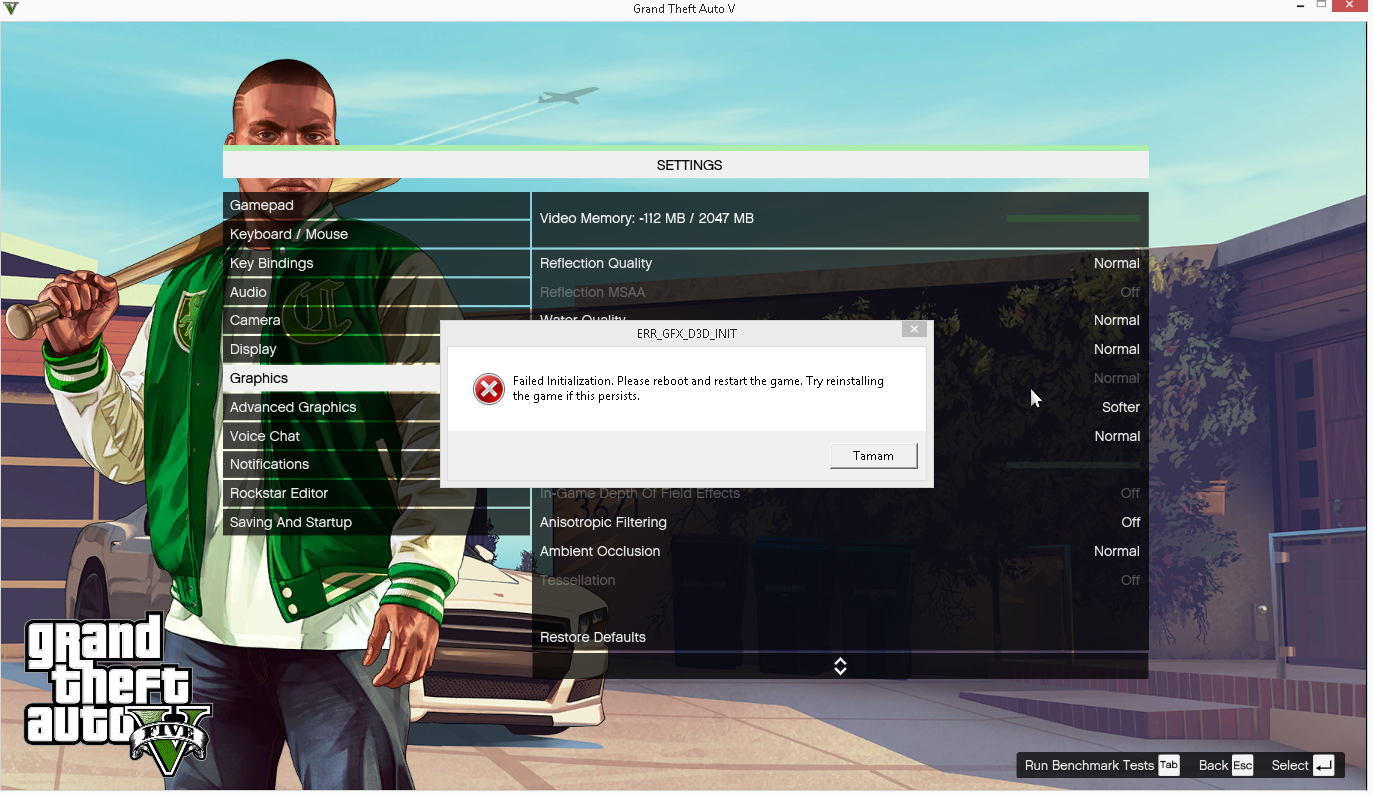Viewport: 1373px width, 795px height.
Task: Click the Enter key icon beside Select
Action: coord(1324,765)
